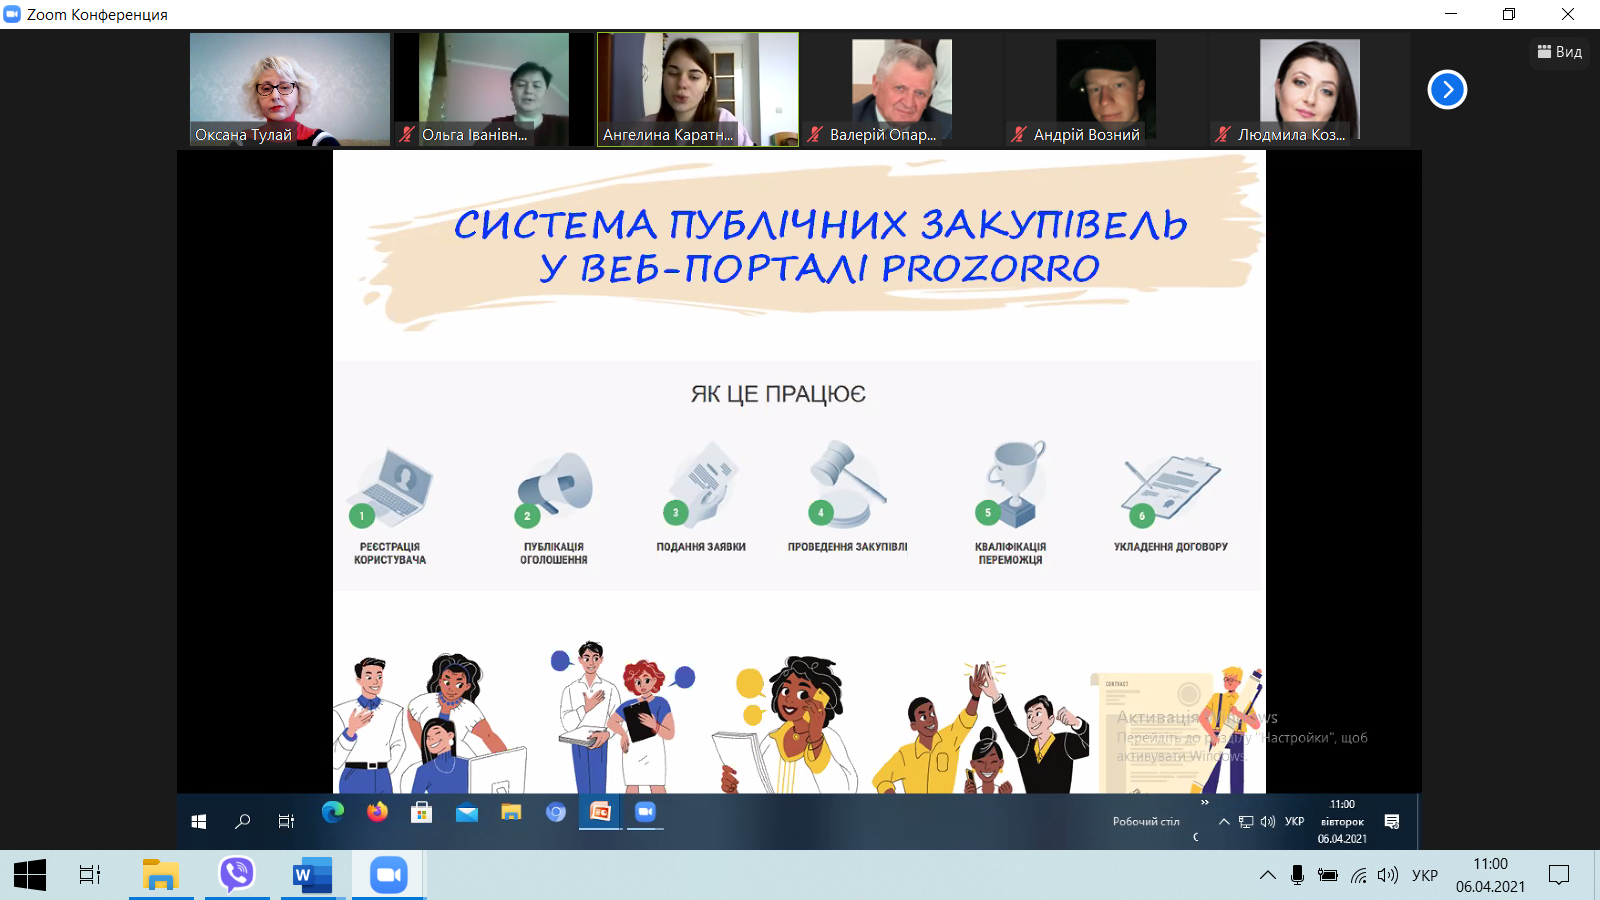Open notification center on the taskbar
The width and height of the screenshot is (1600, 900).
1559,875
